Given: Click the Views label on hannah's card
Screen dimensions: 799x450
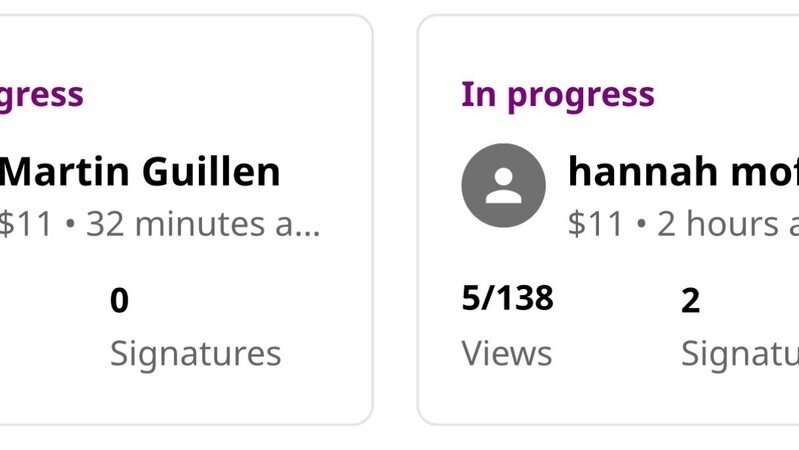Looking at the screenshot, I should 506,353.
